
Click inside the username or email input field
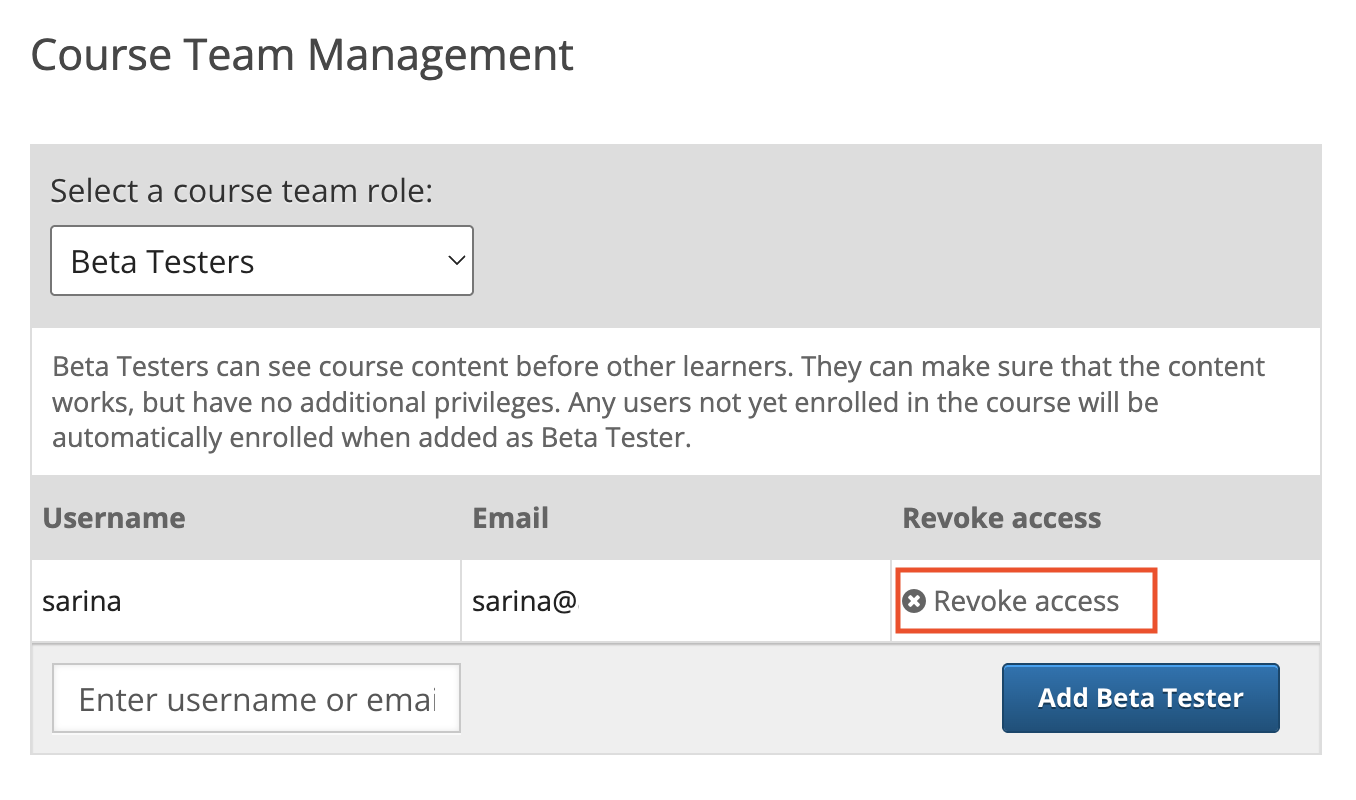(255, 698)
